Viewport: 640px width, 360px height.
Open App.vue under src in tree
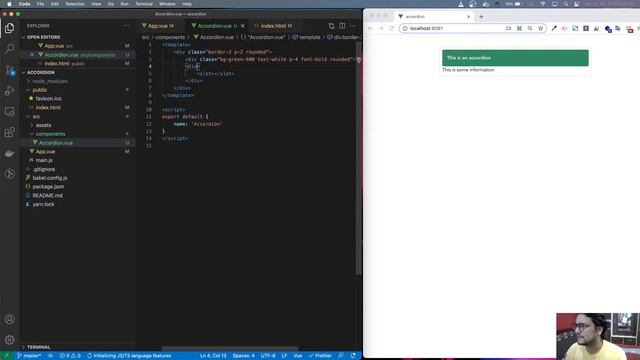tap(45, 151)
